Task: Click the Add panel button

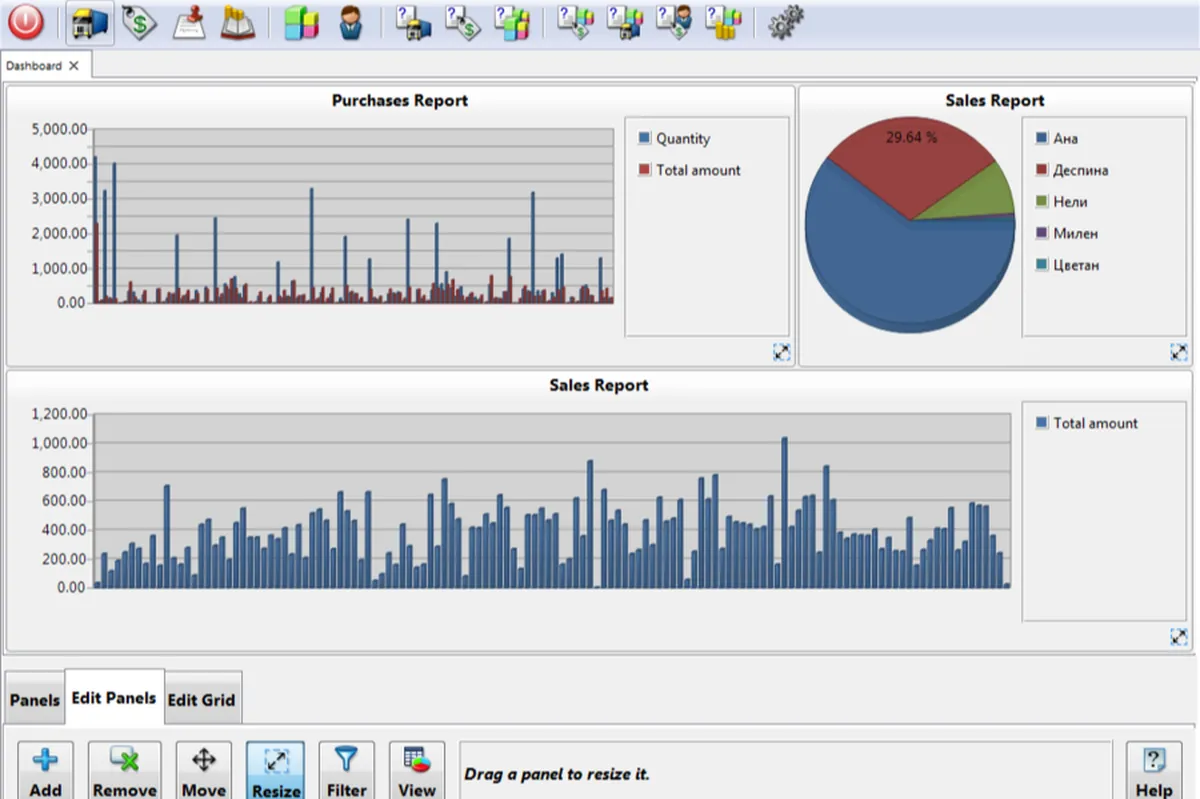Action: 45,771
